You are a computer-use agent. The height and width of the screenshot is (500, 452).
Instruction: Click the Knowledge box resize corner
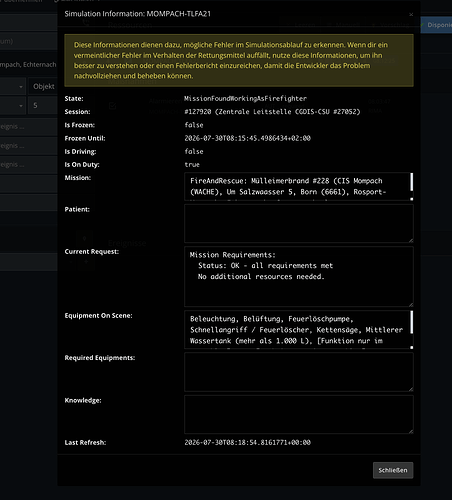point(411,431)
